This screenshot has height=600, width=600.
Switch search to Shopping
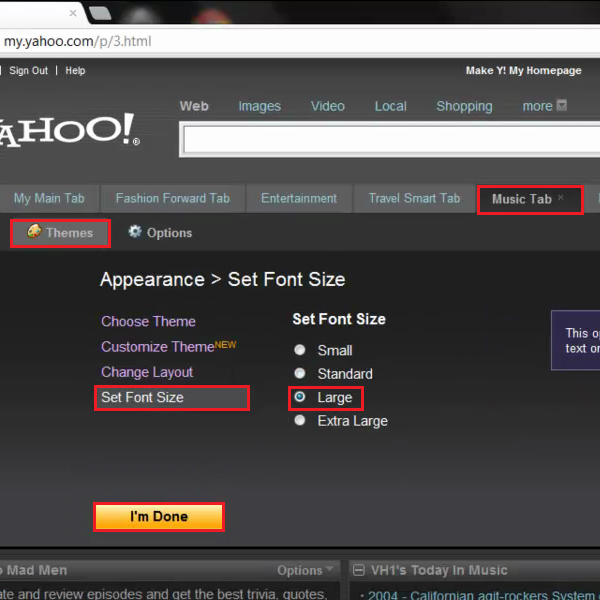(x=464, y=106)
